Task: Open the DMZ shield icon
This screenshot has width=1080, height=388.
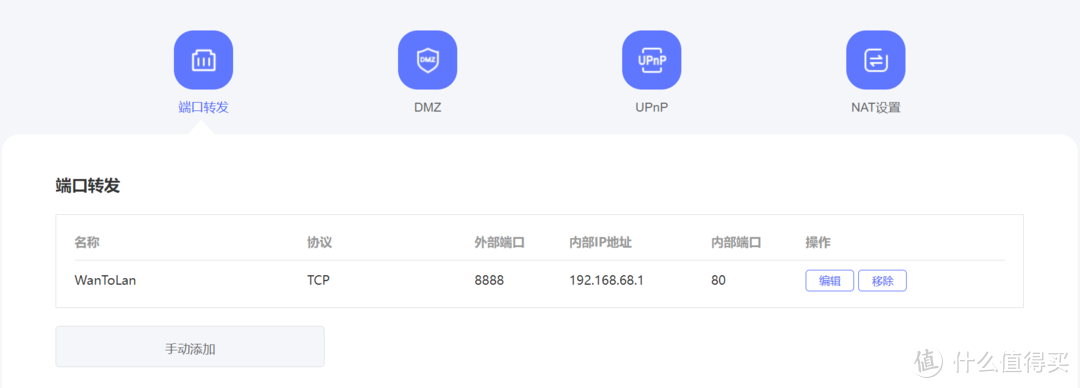Action: [428, 60]
